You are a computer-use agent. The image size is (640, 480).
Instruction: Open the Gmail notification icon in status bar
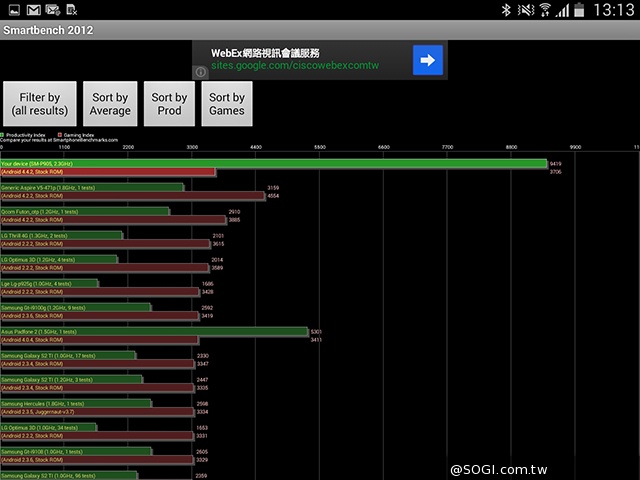(34, 10)
